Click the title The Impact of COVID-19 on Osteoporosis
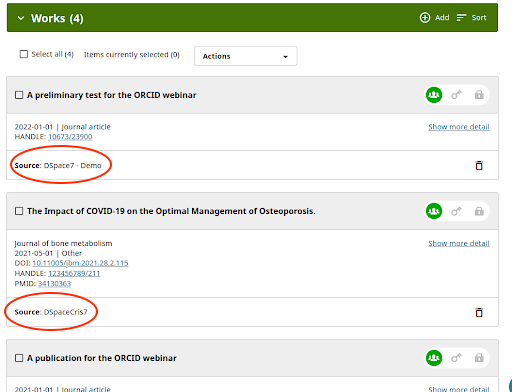The height and width of the screenshot is (392, 512). [171, 211]
